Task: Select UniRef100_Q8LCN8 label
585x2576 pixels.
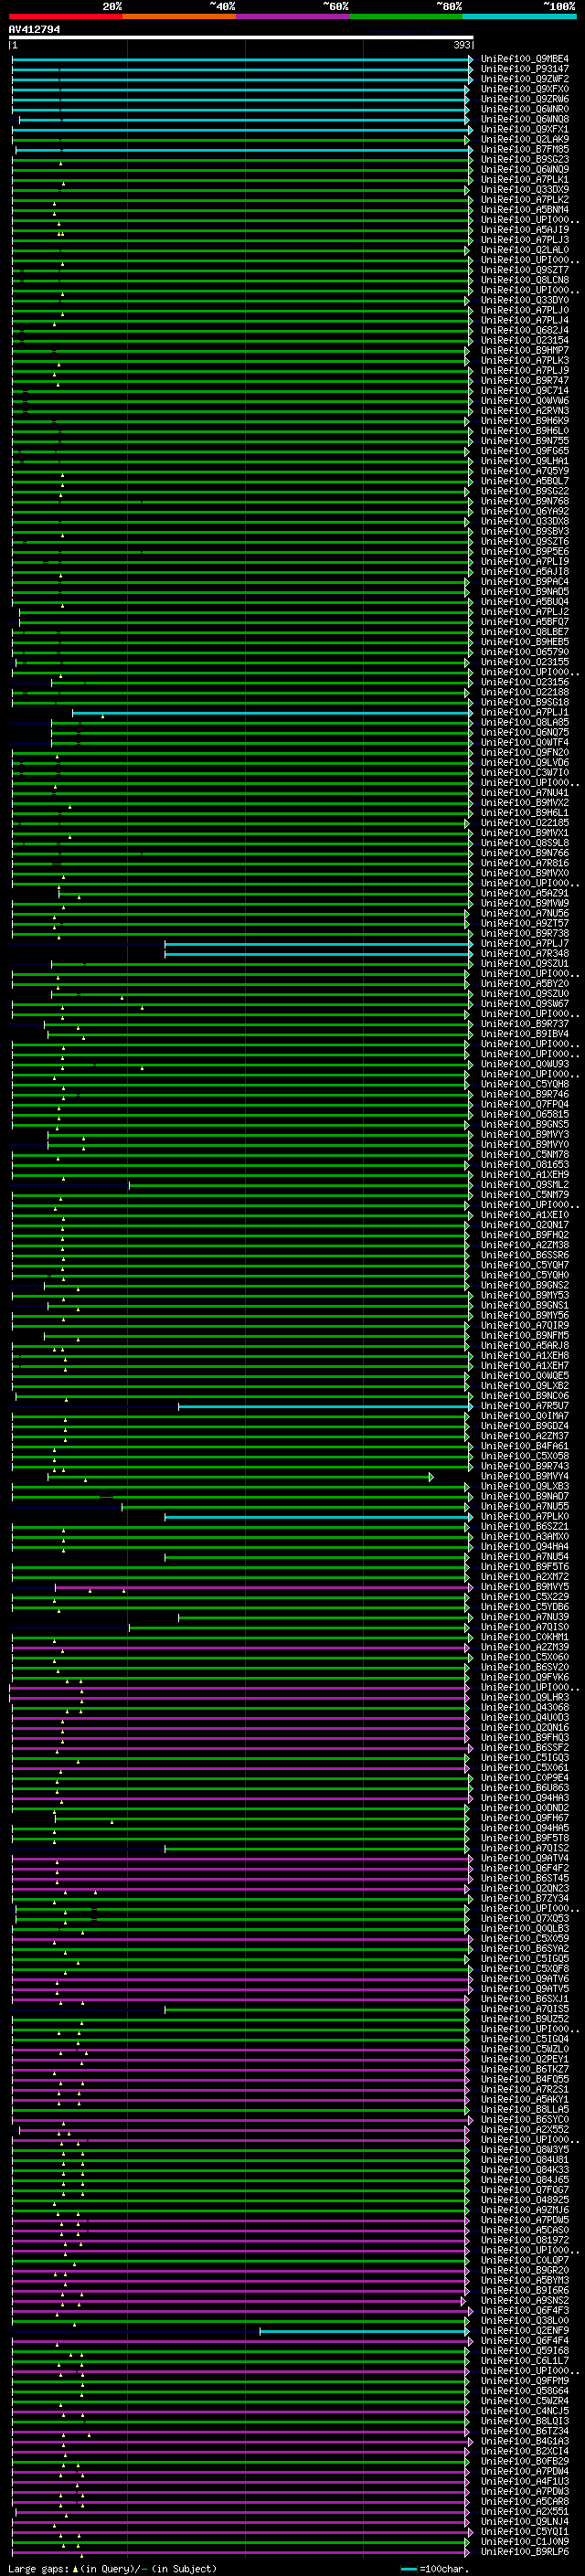Action: tap(524, 280)
